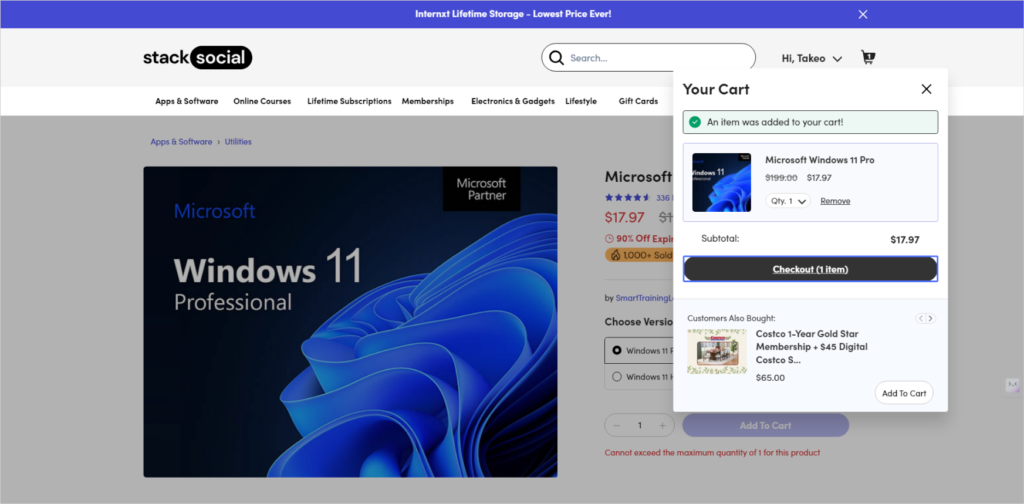
Task: Go to the StackSocial home logo
Action: [197, 58]
